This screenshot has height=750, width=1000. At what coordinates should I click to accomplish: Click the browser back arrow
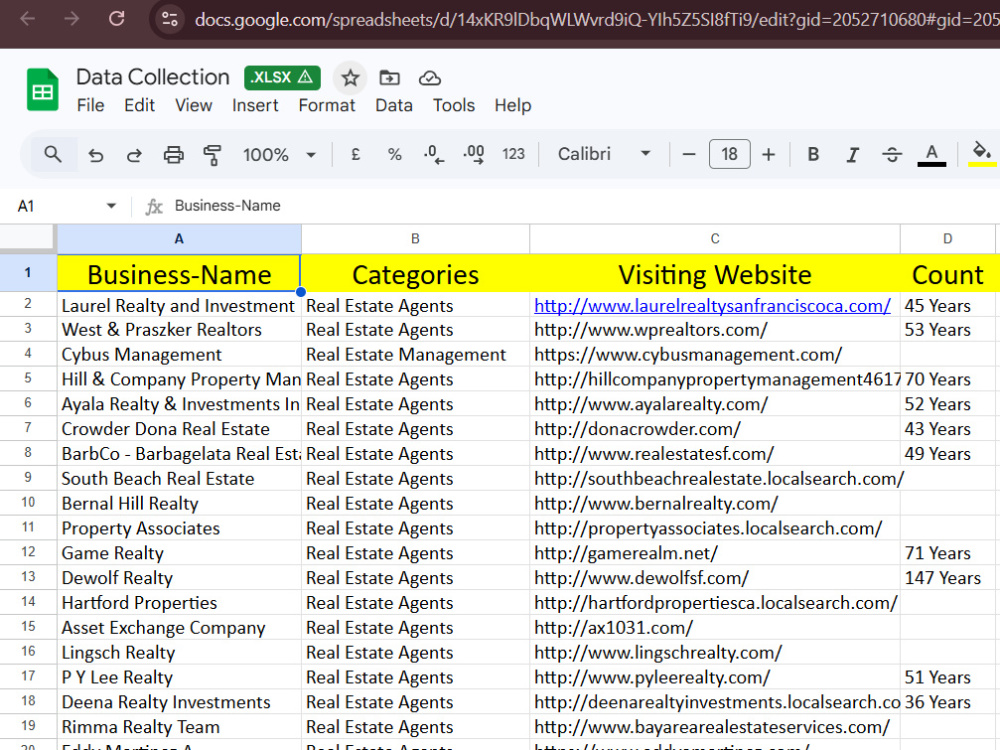point(27,18)
